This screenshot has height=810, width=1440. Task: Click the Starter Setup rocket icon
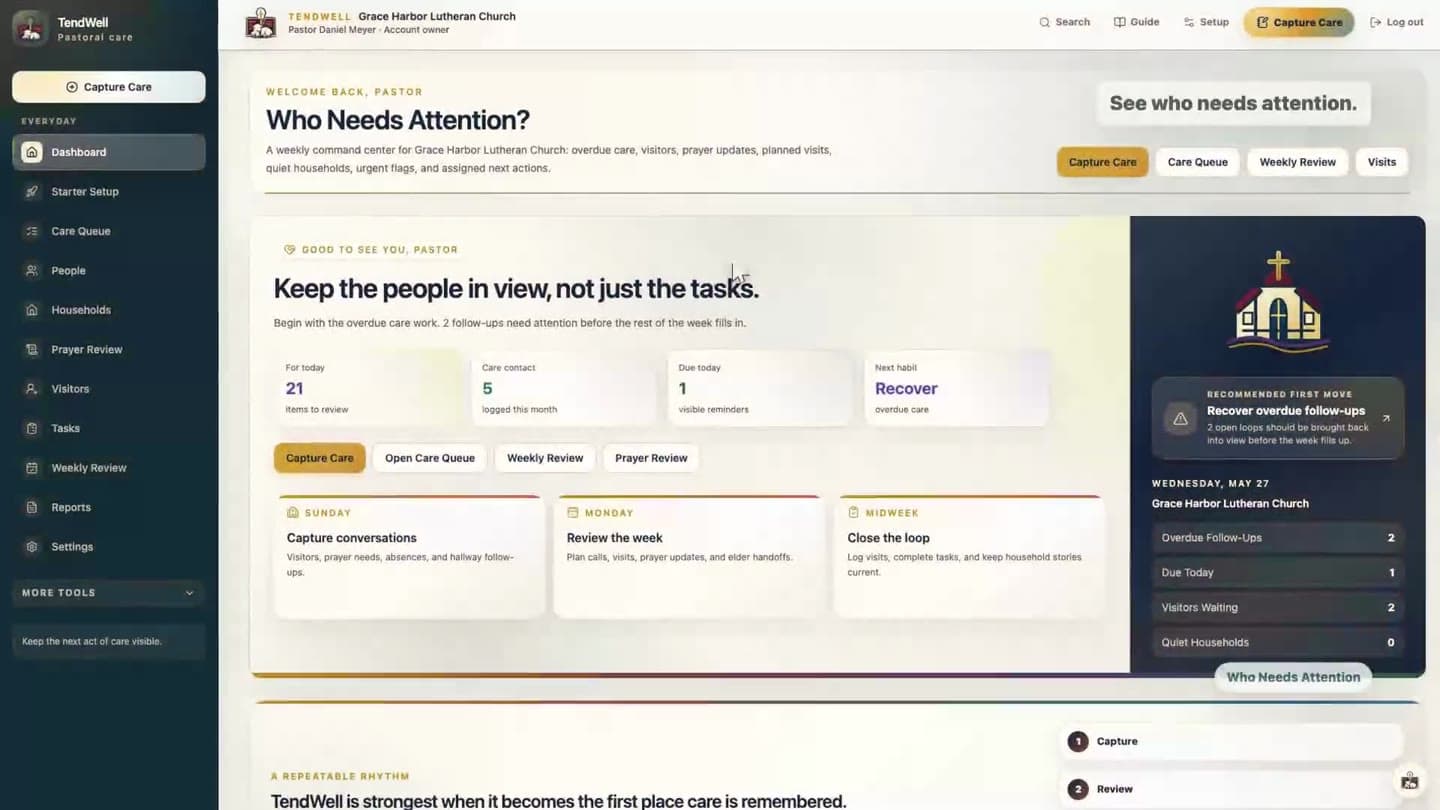pos(32,192)
